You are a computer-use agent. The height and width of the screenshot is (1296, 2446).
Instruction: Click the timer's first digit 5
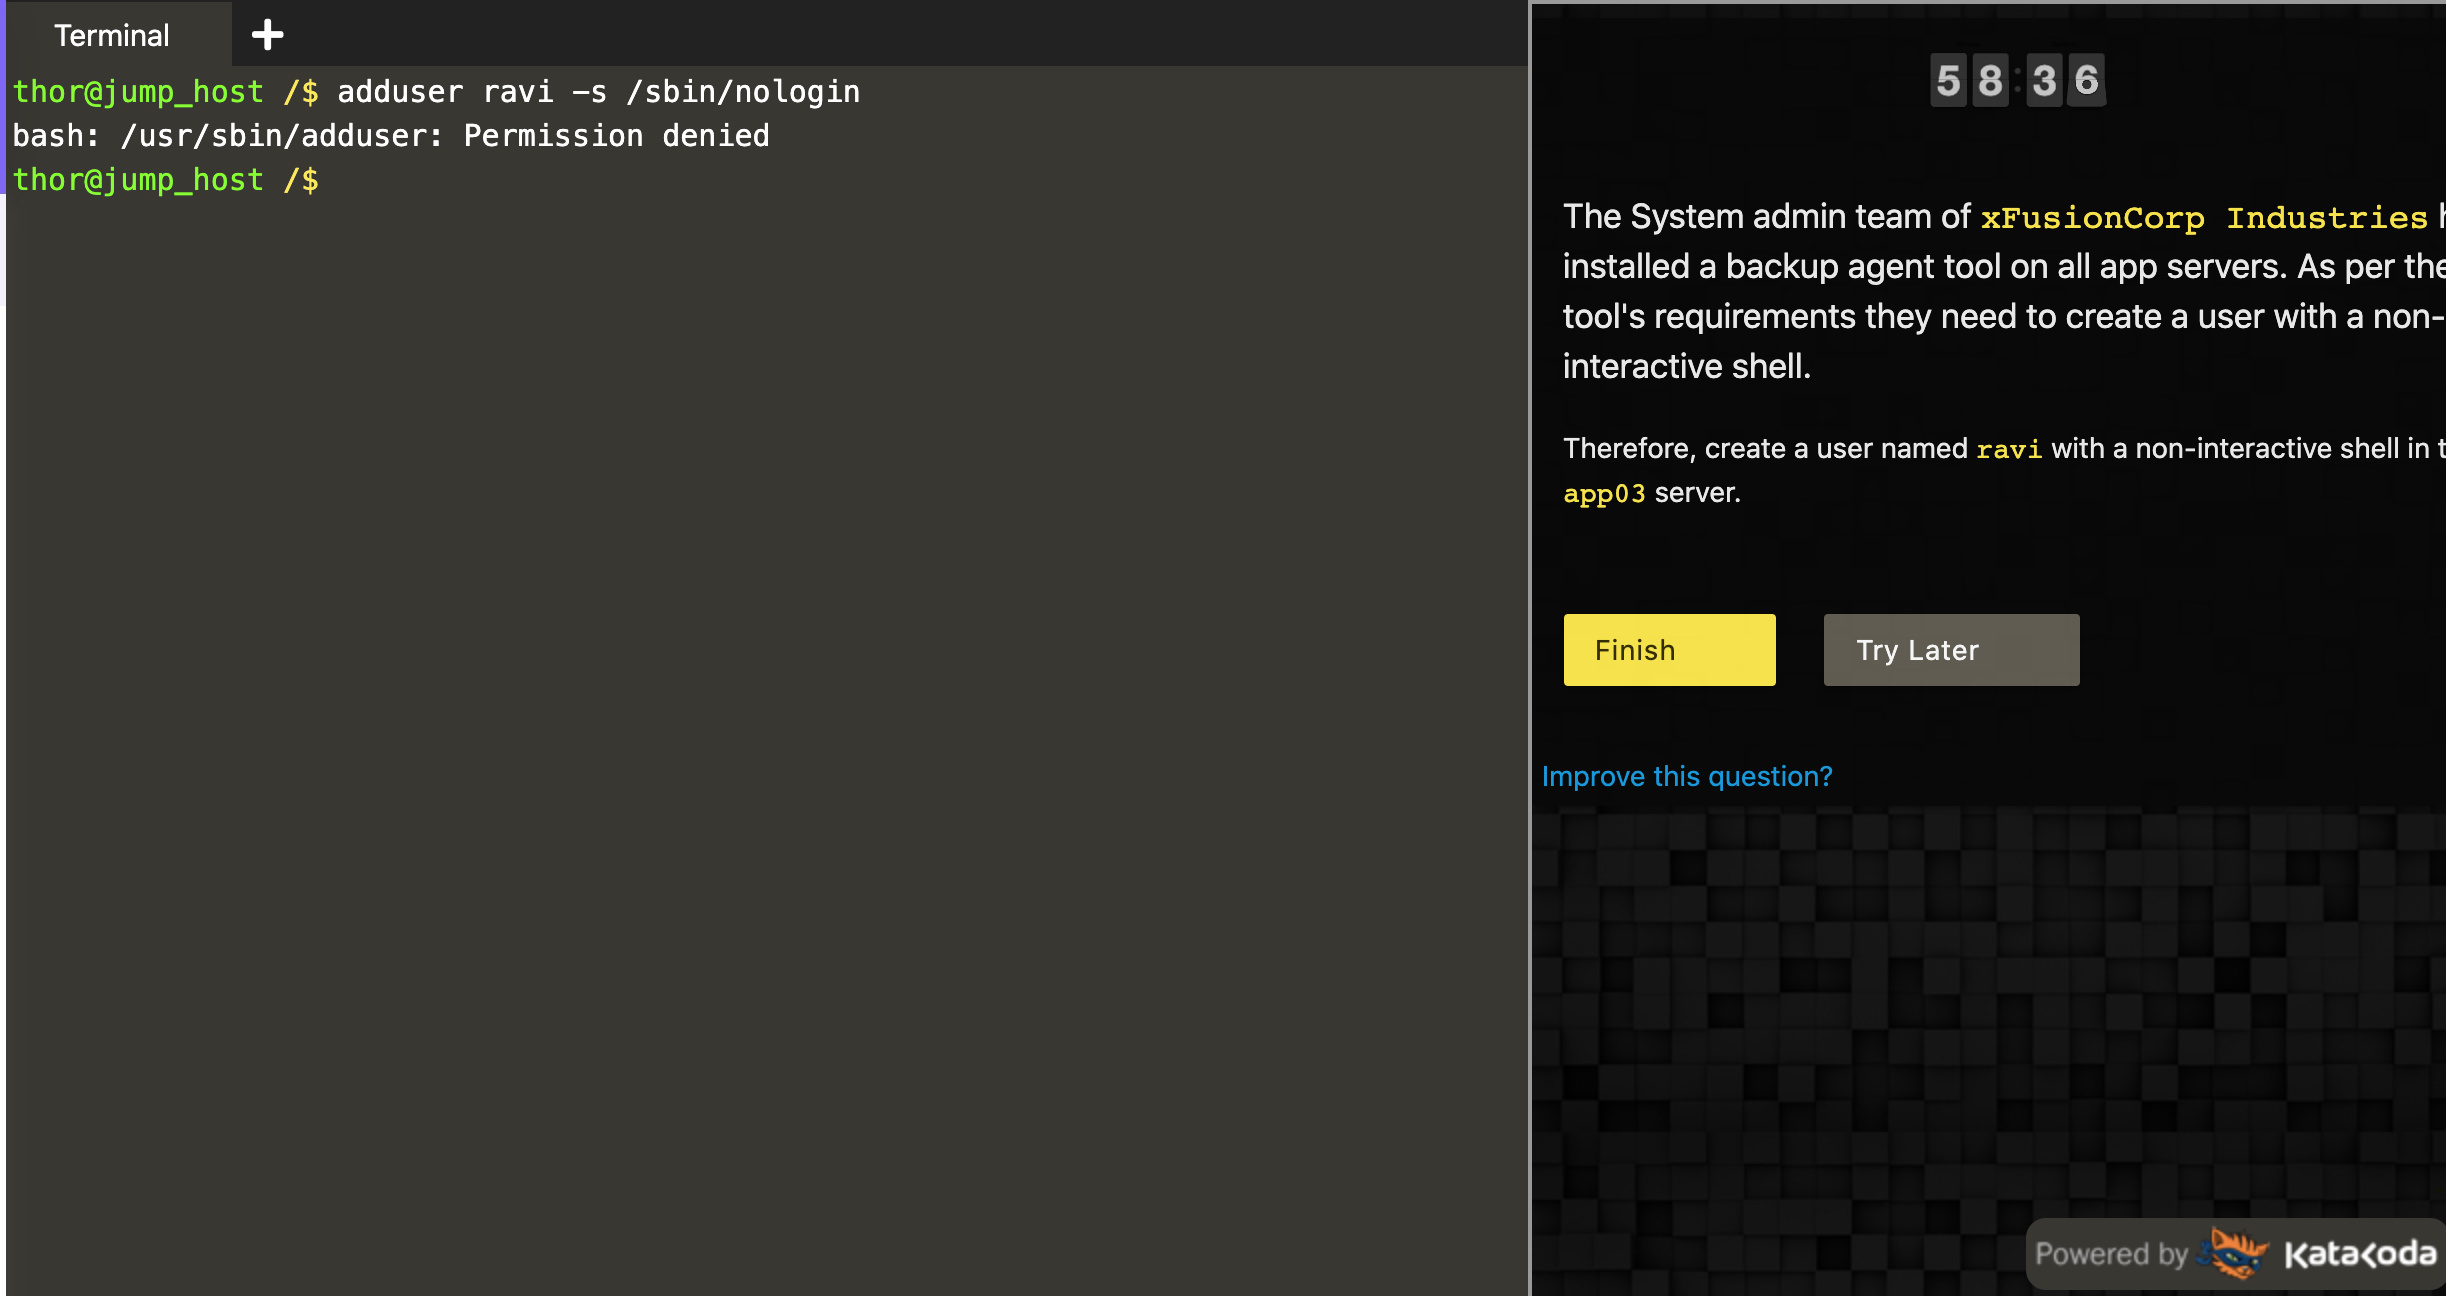click(1947, 80)
